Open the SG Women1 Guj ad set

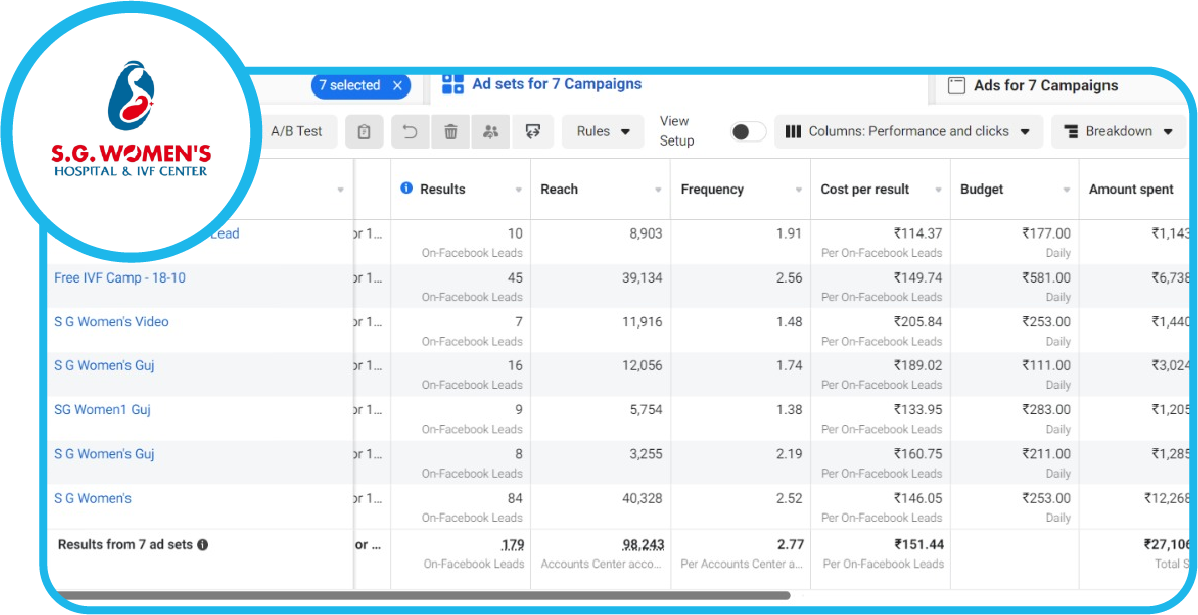click(x=102, y=409)
